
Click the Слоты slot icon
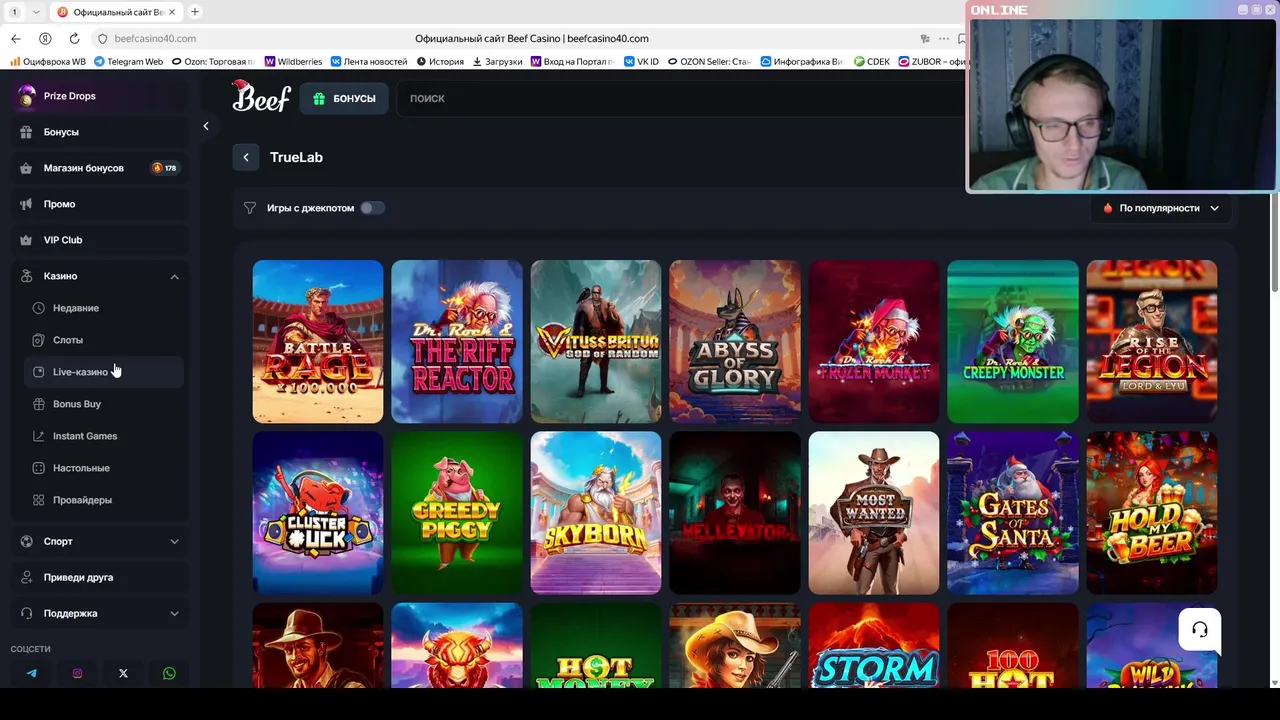click(x=39, y=340)
